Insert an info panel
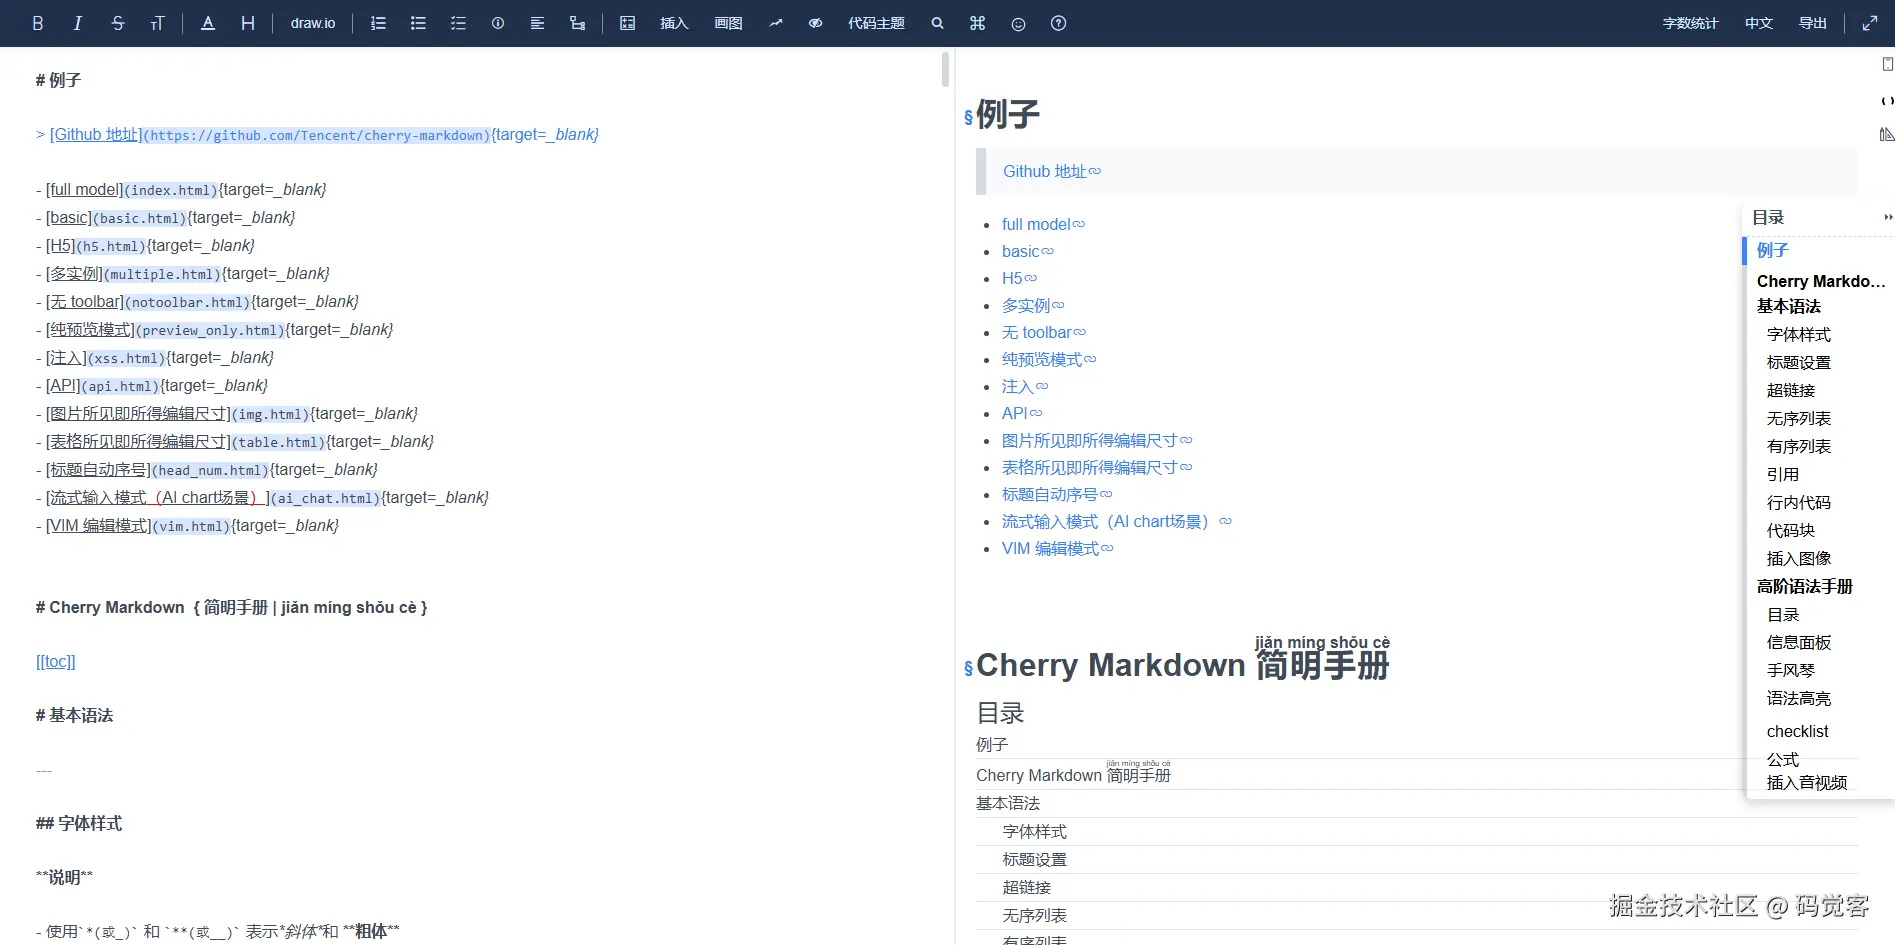Image resolution: width=1895 pixels, height=945 pixels. click(x=498, y=23)
